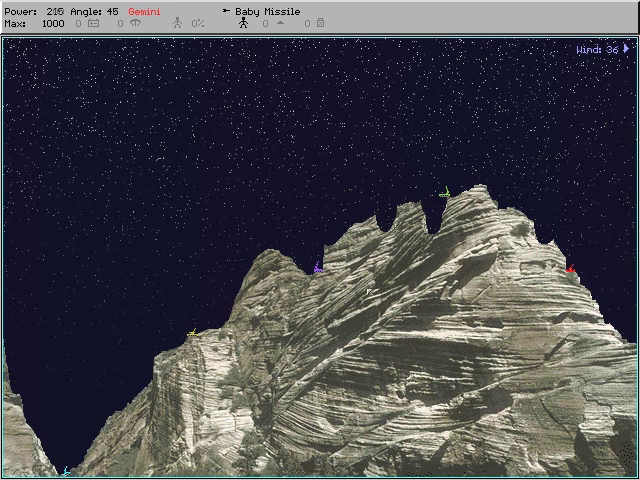Click the missile icon beside Baby Missile
This screenshot has width=640, height=480.
(x=226, y=12)
